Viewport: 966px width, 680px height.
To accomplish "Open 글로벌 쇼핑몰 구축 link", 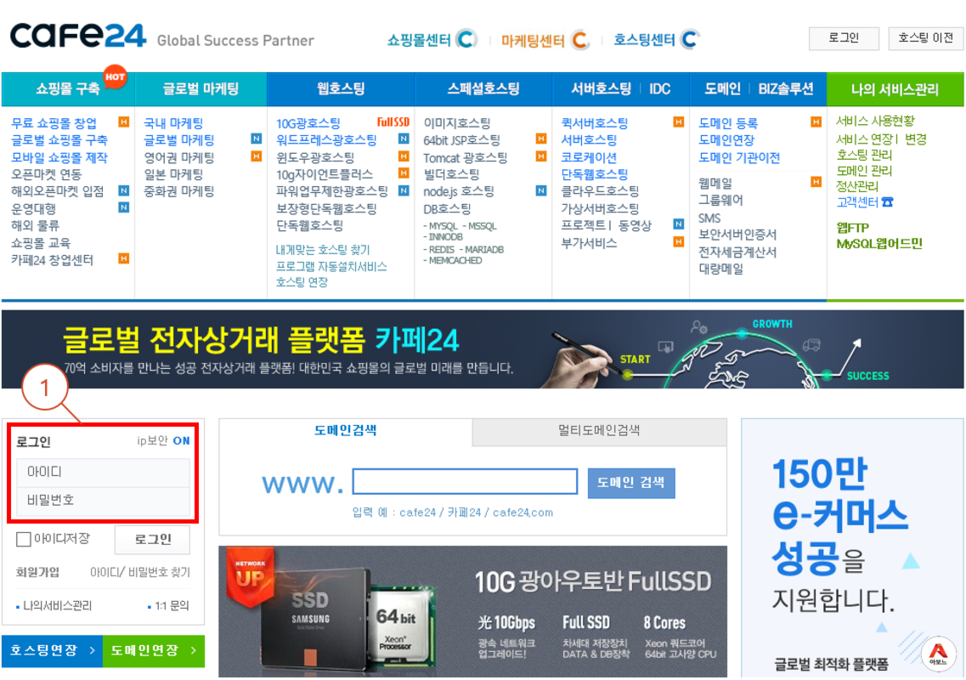I will point(59,140).
